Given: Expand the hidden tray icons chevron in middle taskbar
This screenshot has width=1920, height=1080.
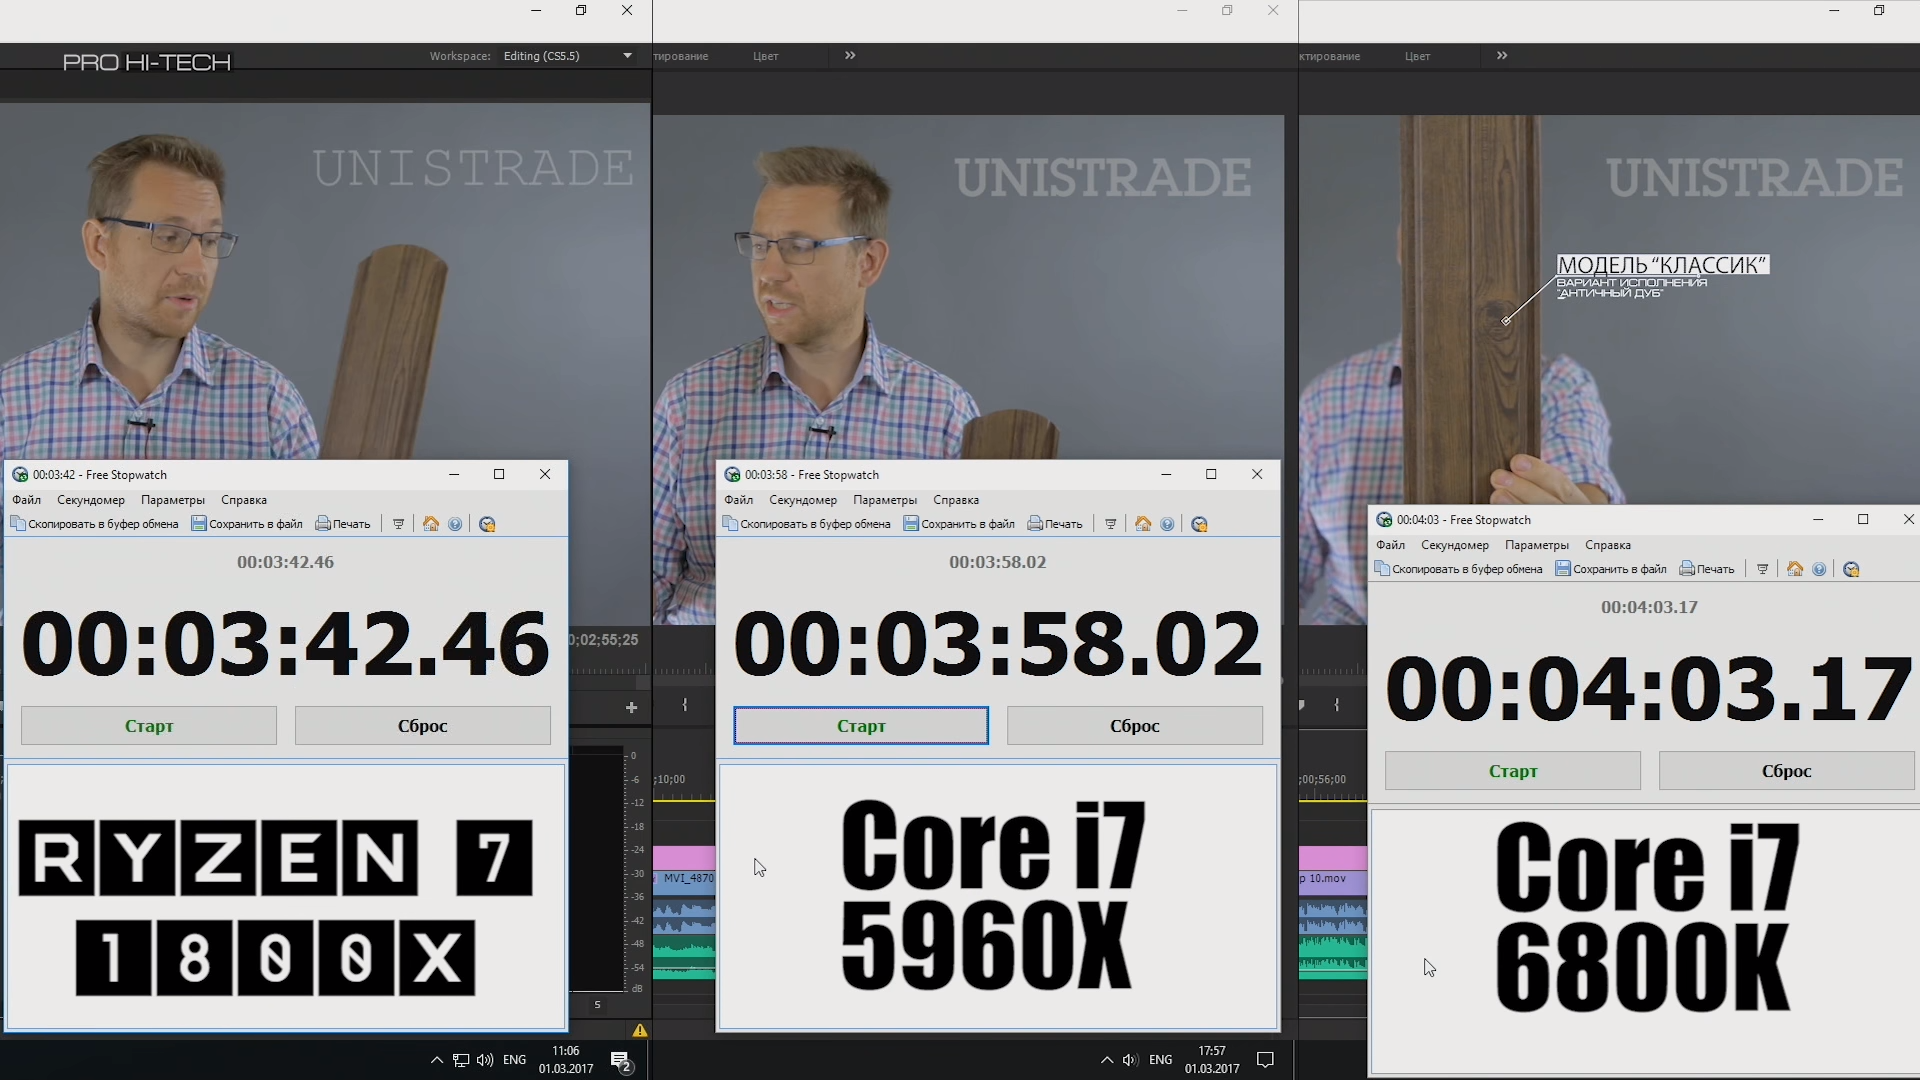Looking at the screenshot, I should coord(1106,1060).
